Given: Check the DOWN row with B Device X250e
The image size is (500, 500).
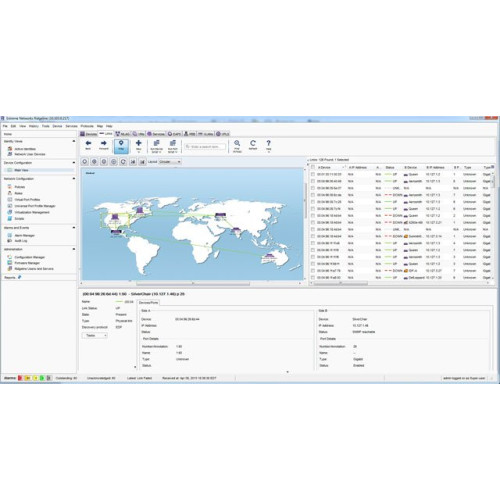Looking at the screenshot, I should coord(313,222).
